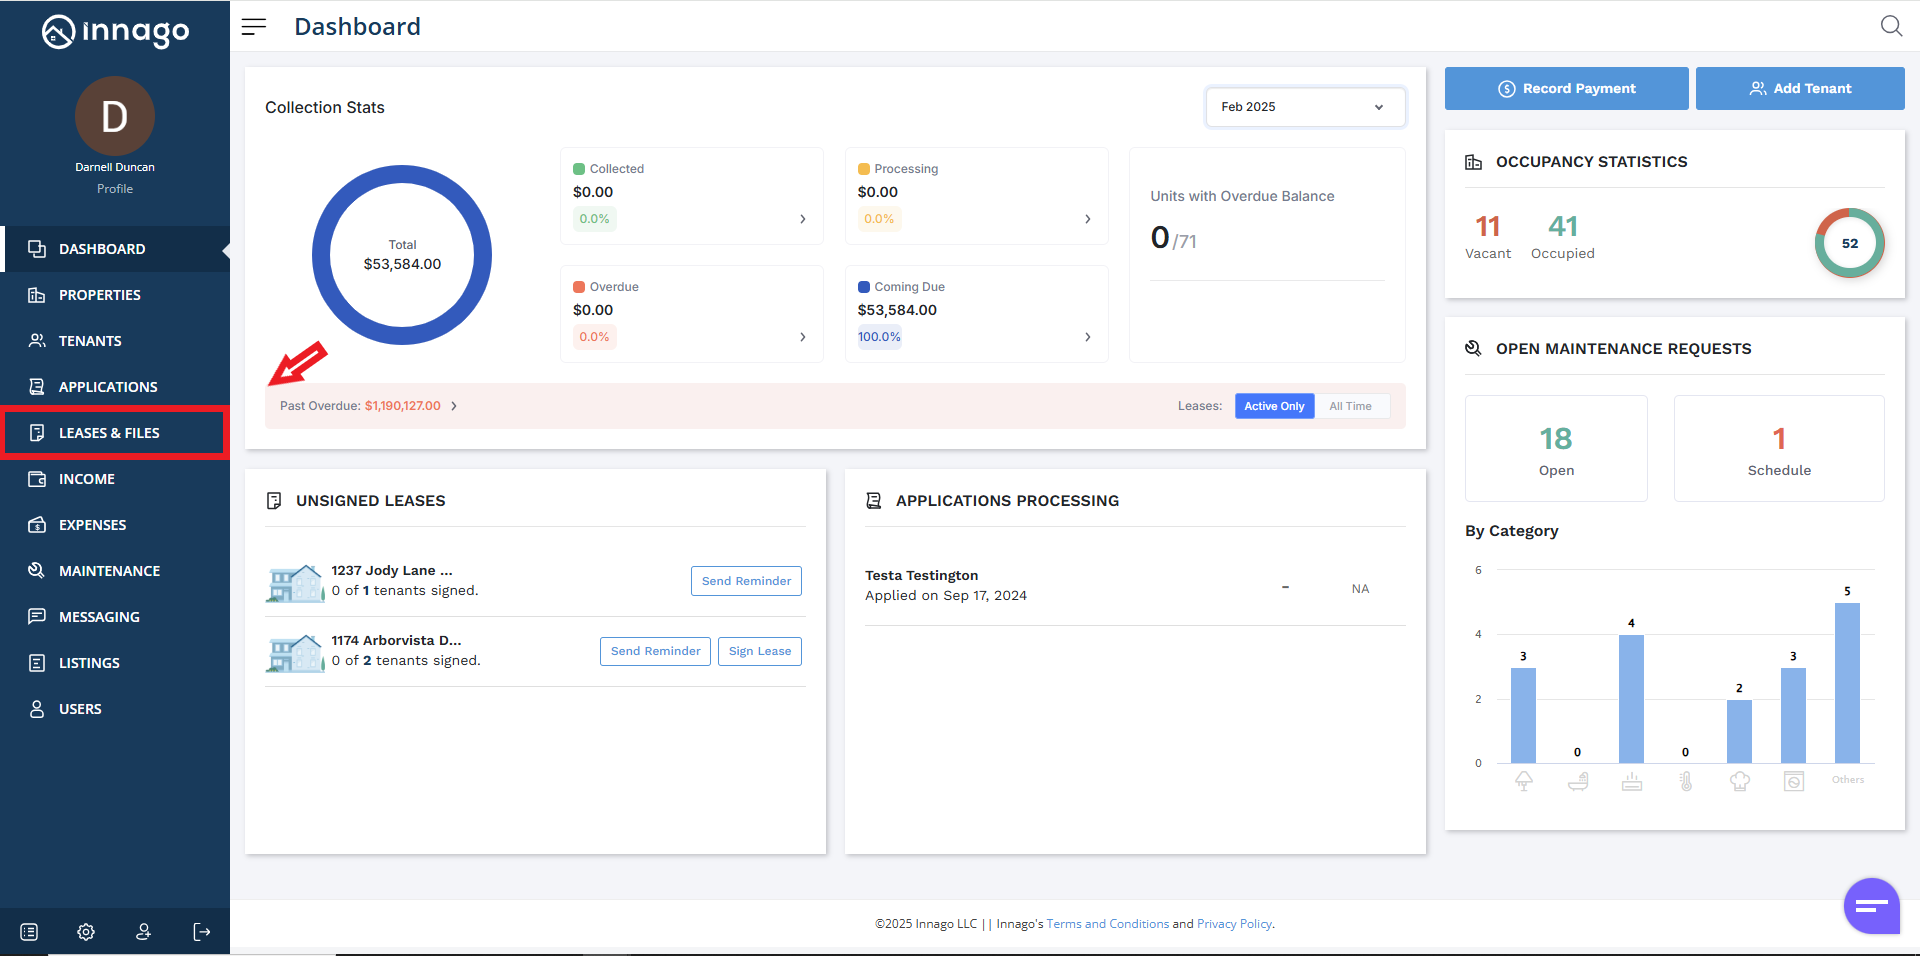Open the Feb 2025 month dropdown
The image size is (1920, 956).
(1304, 107)
